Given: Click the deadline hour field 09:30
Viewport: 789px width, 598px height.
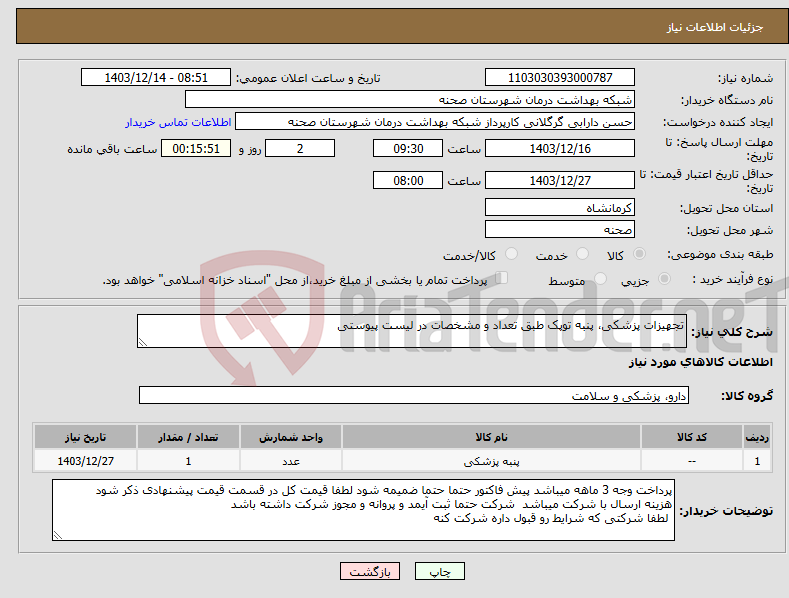Looking at the screenshot, I should [x=408, y=148].
